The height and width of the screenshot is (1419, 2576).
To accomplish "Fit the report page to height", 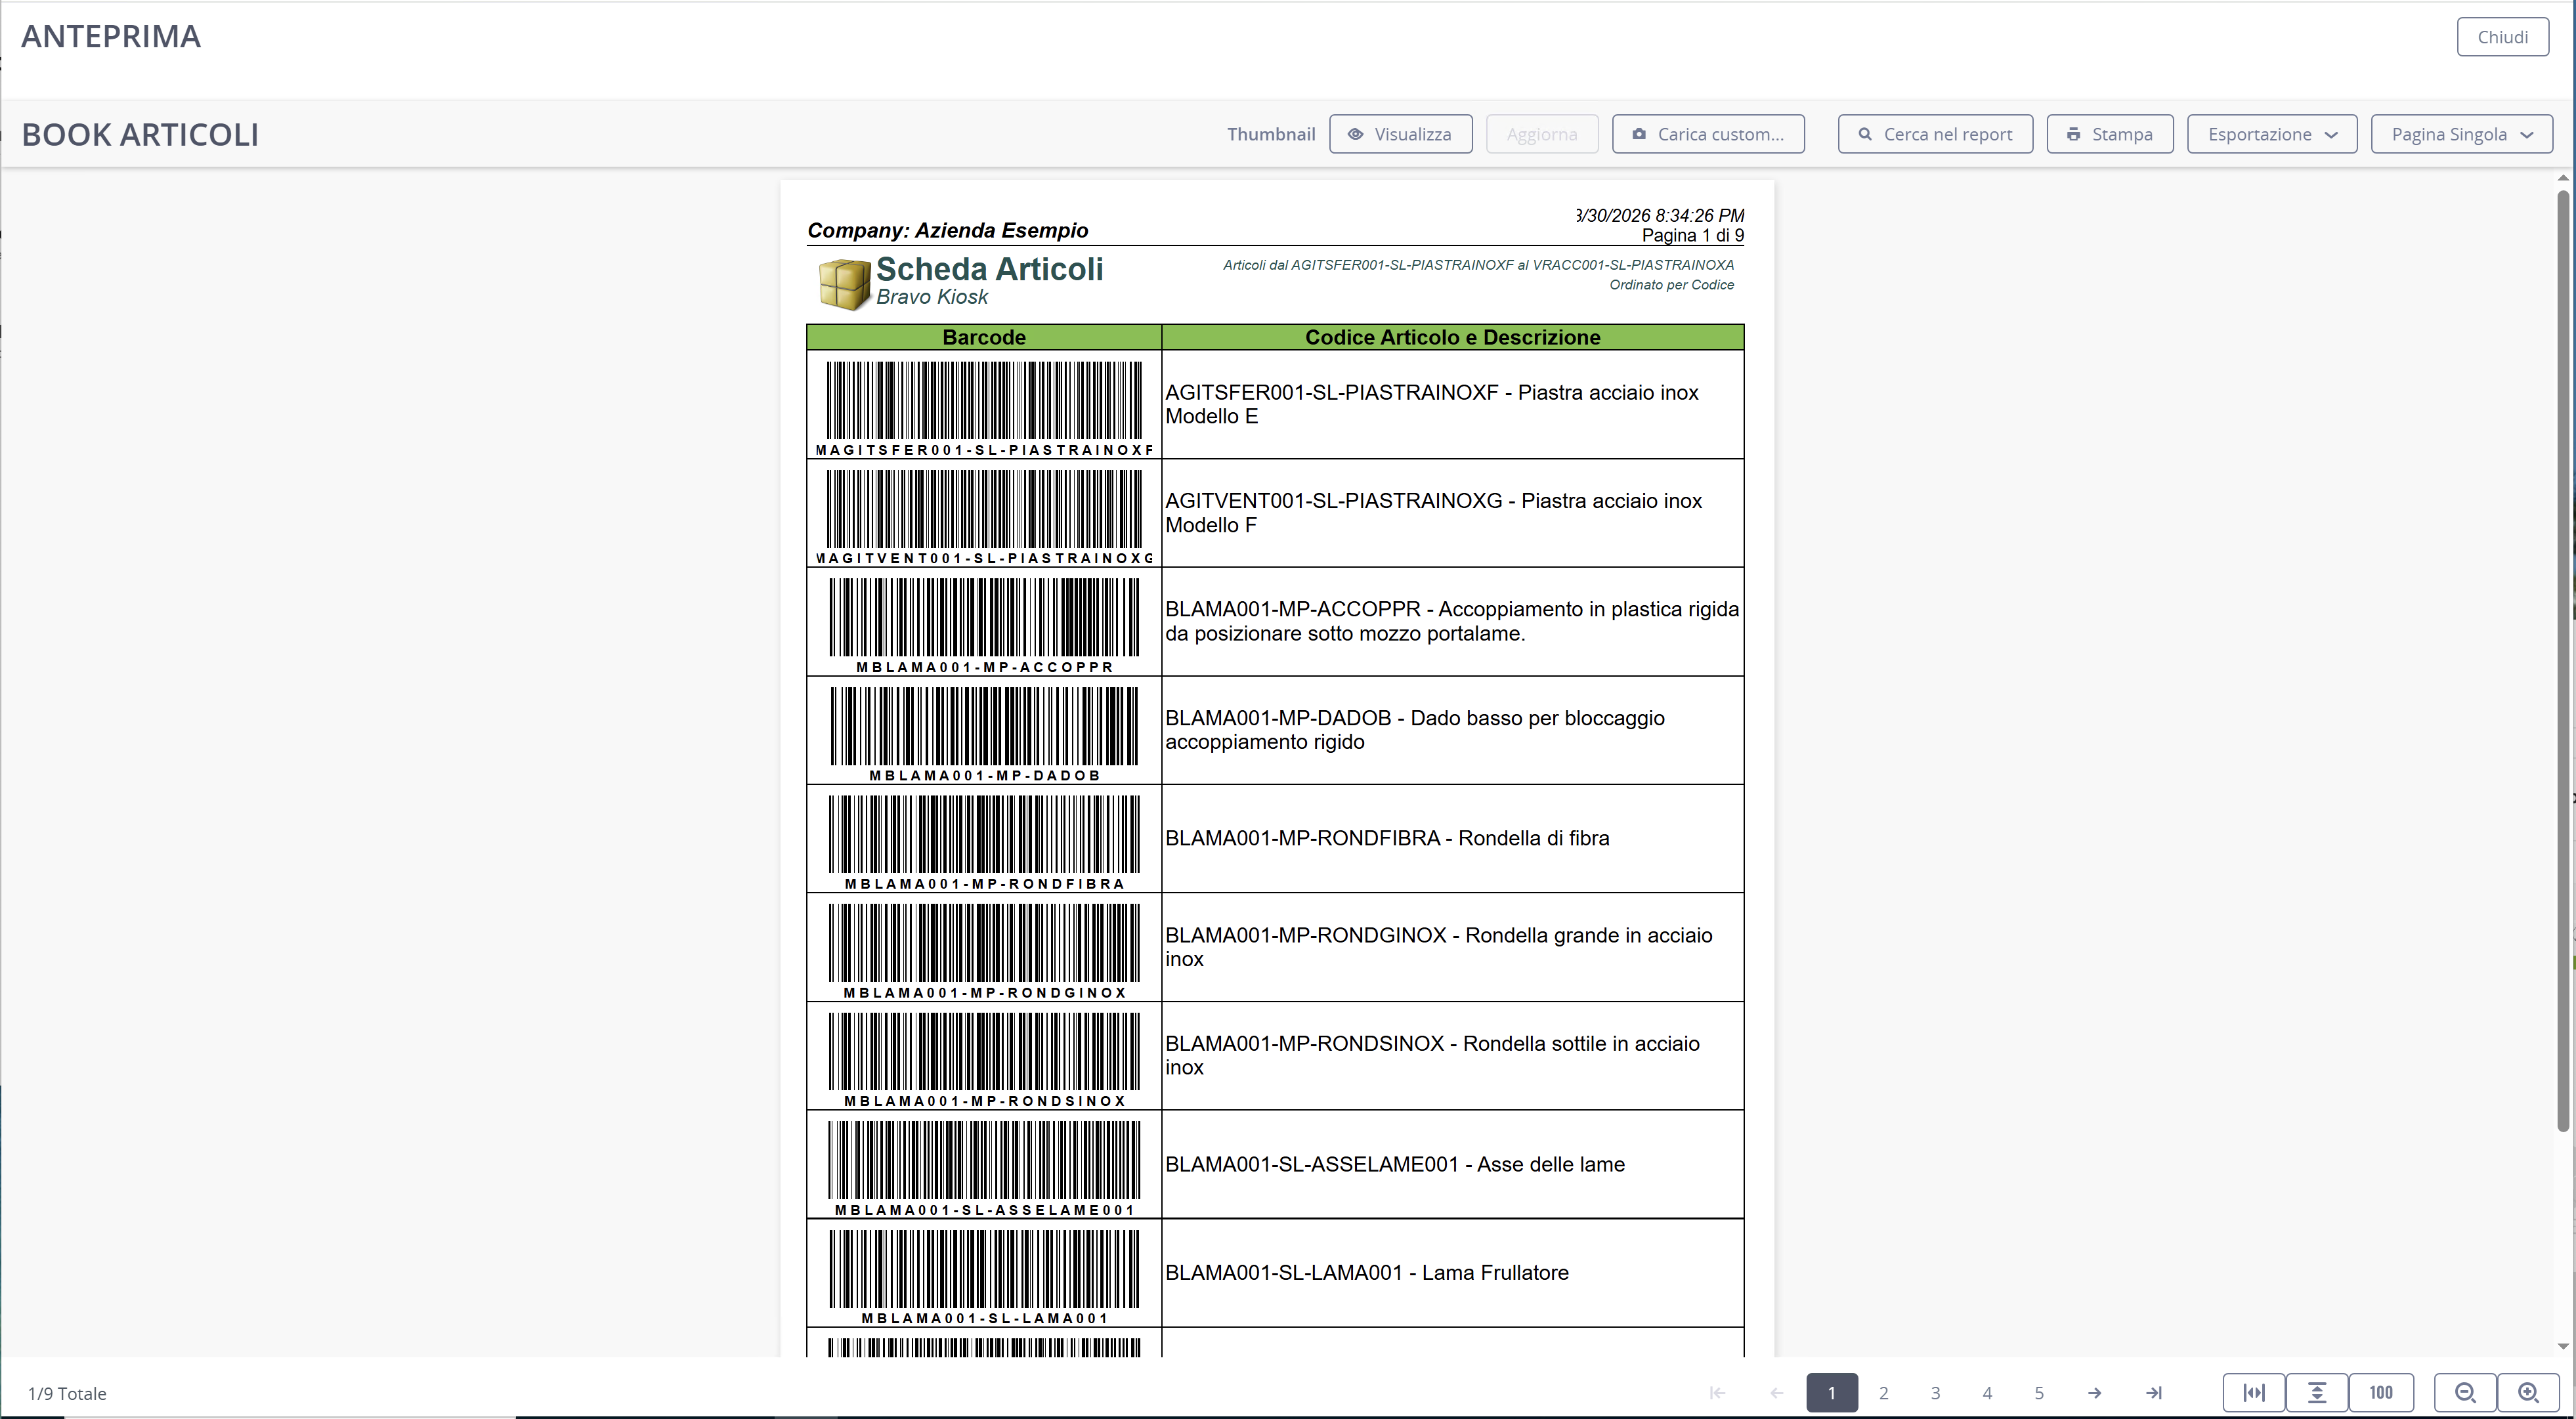I will click(2317, 1392).
